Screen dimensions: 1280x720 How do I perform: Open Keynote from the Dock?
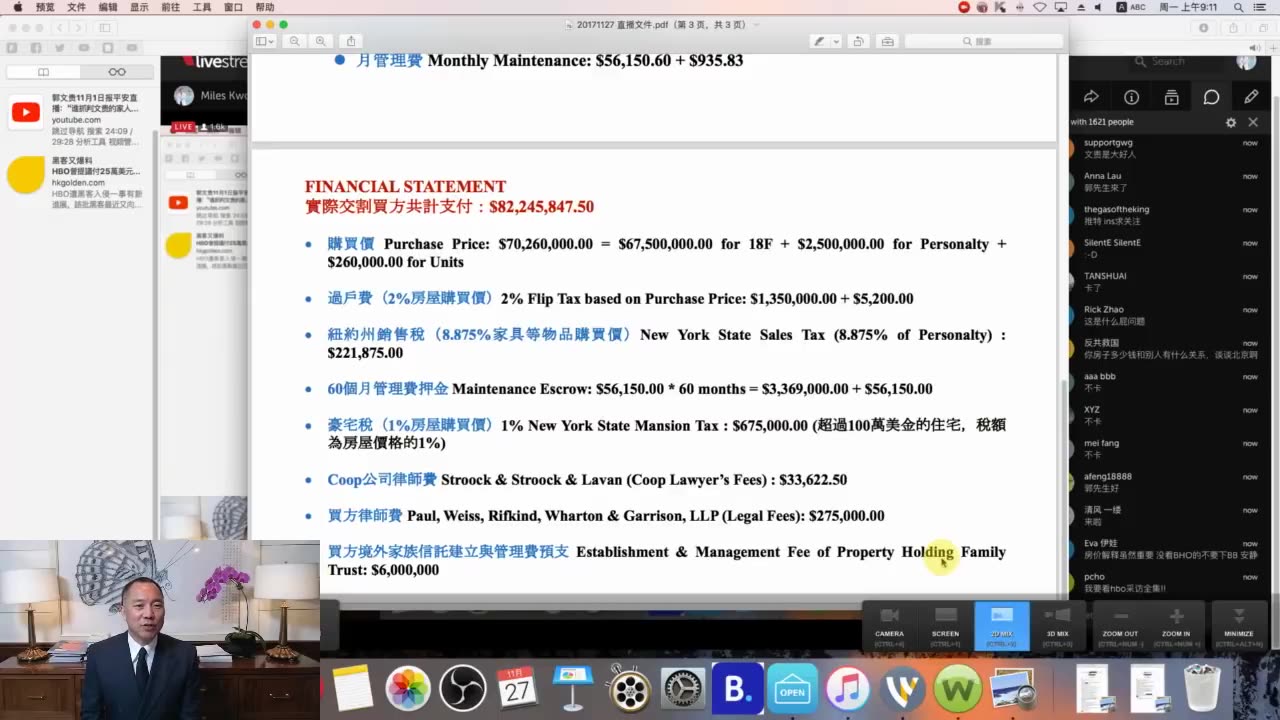tap(573, 688)
